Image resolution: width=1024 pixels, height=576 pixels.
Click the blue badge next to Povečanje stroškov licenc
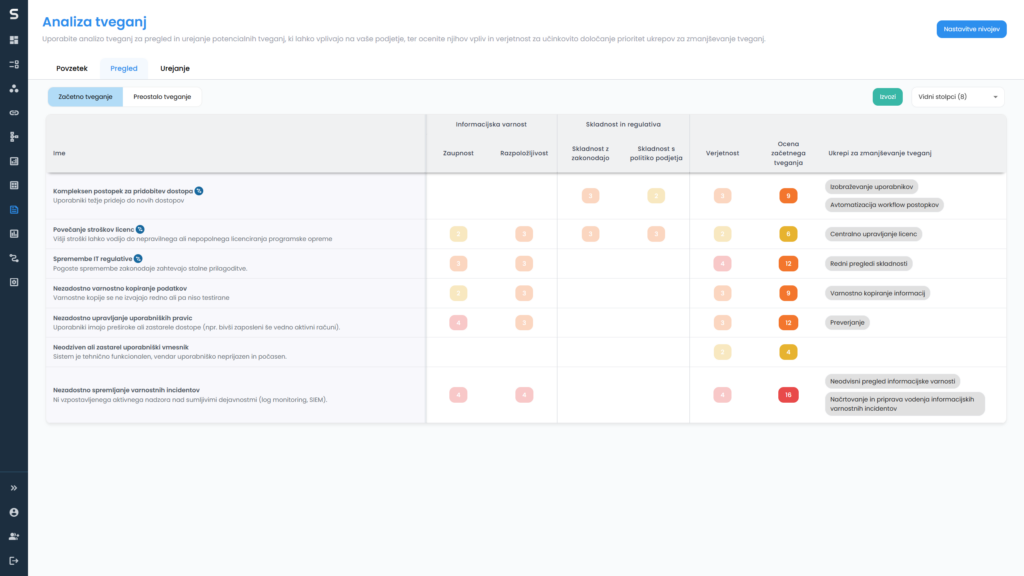(x=140, y=229)
